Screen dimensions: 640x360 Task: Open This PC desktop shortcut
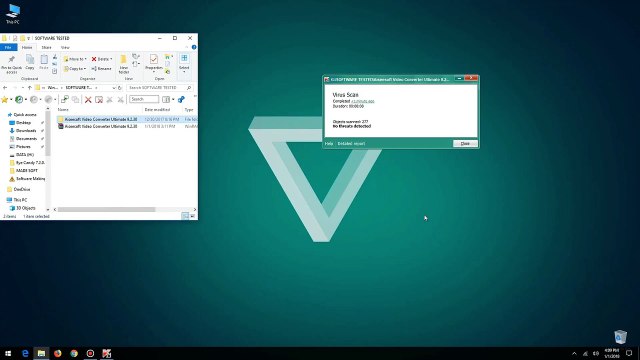tap(13, 13)
